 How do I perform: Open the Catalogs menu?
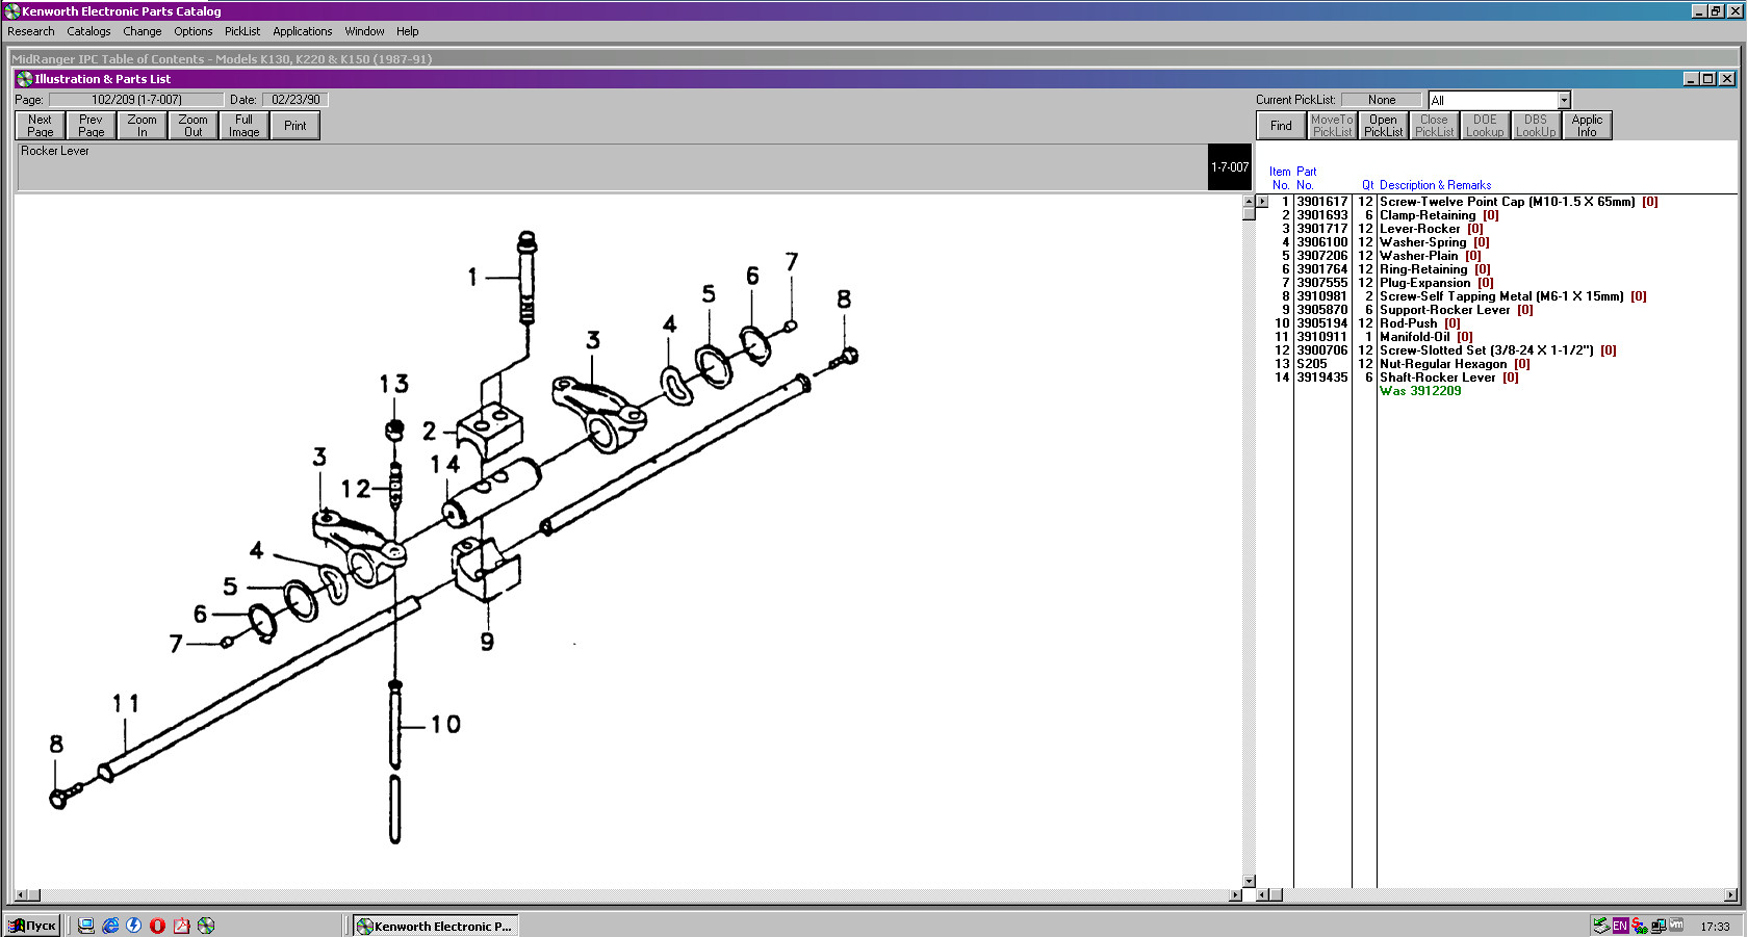(x=88, y=32)
